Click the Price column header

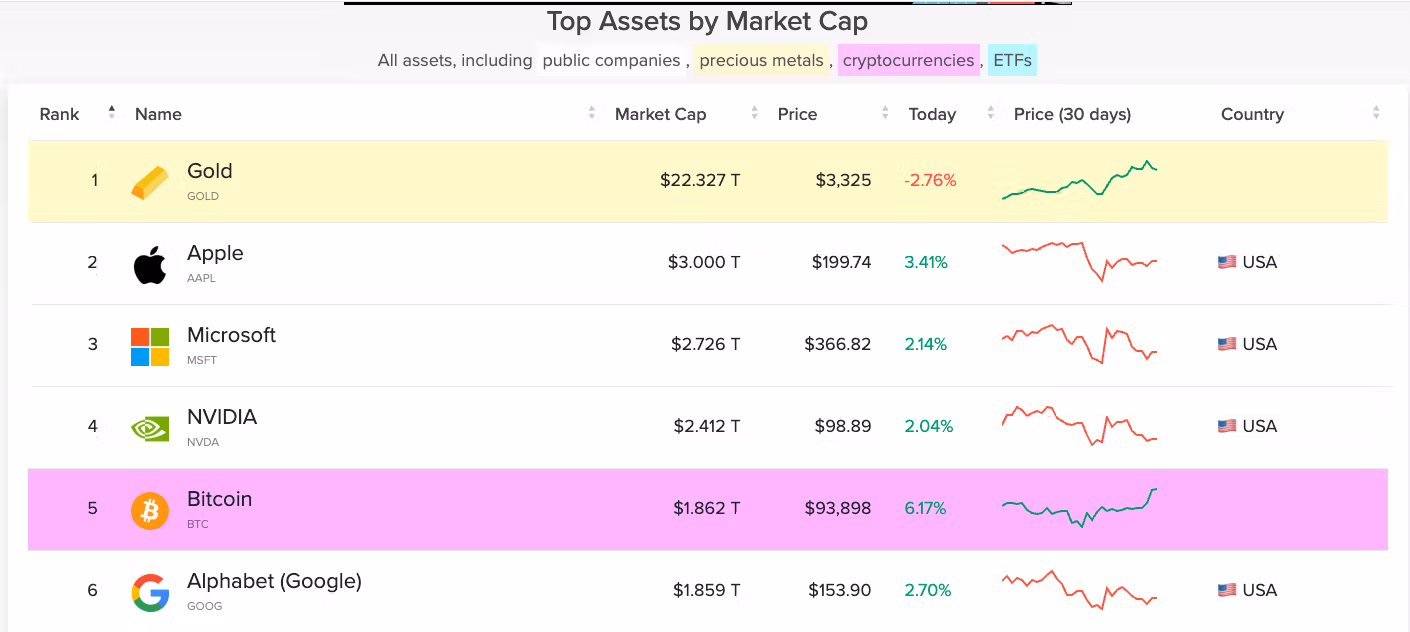pos(797,114)
